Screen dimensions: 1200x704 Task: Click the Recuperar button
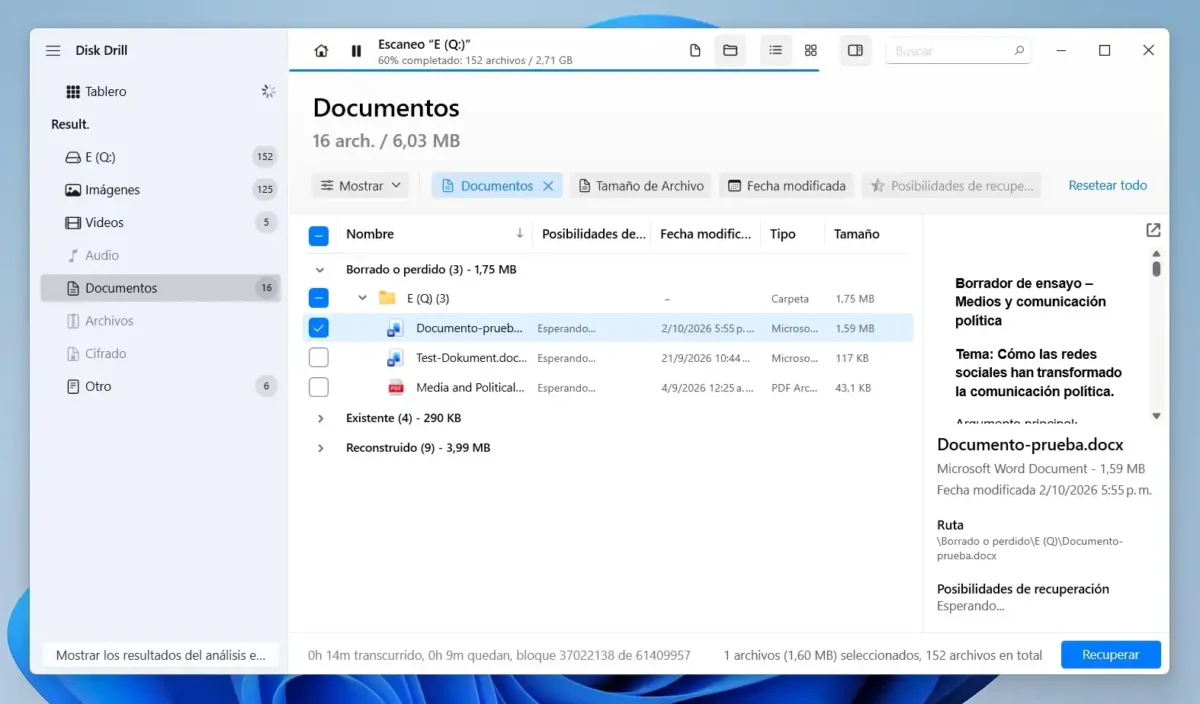point(1111,655)
